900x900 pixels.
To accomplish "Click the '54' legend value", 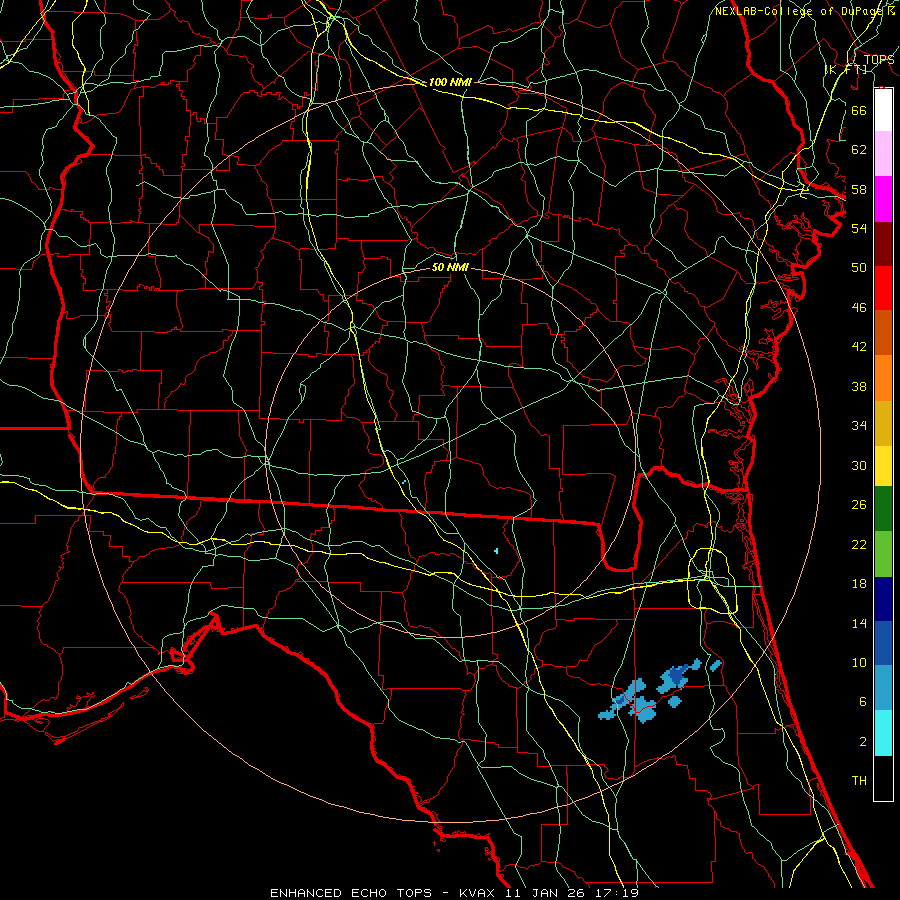I will pyautogui.click(x=859, y=228).
